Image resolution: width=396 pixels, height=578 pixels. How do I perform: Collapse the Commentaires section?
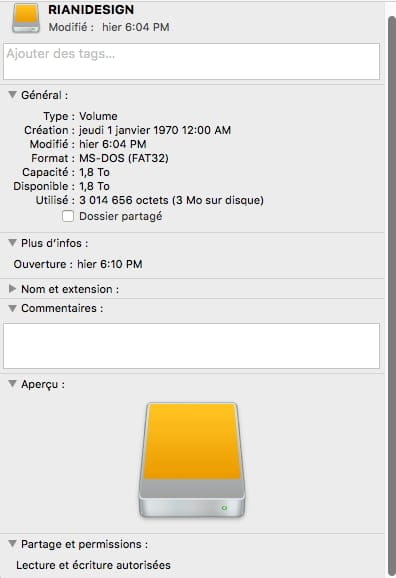click(x=13, y=308)
